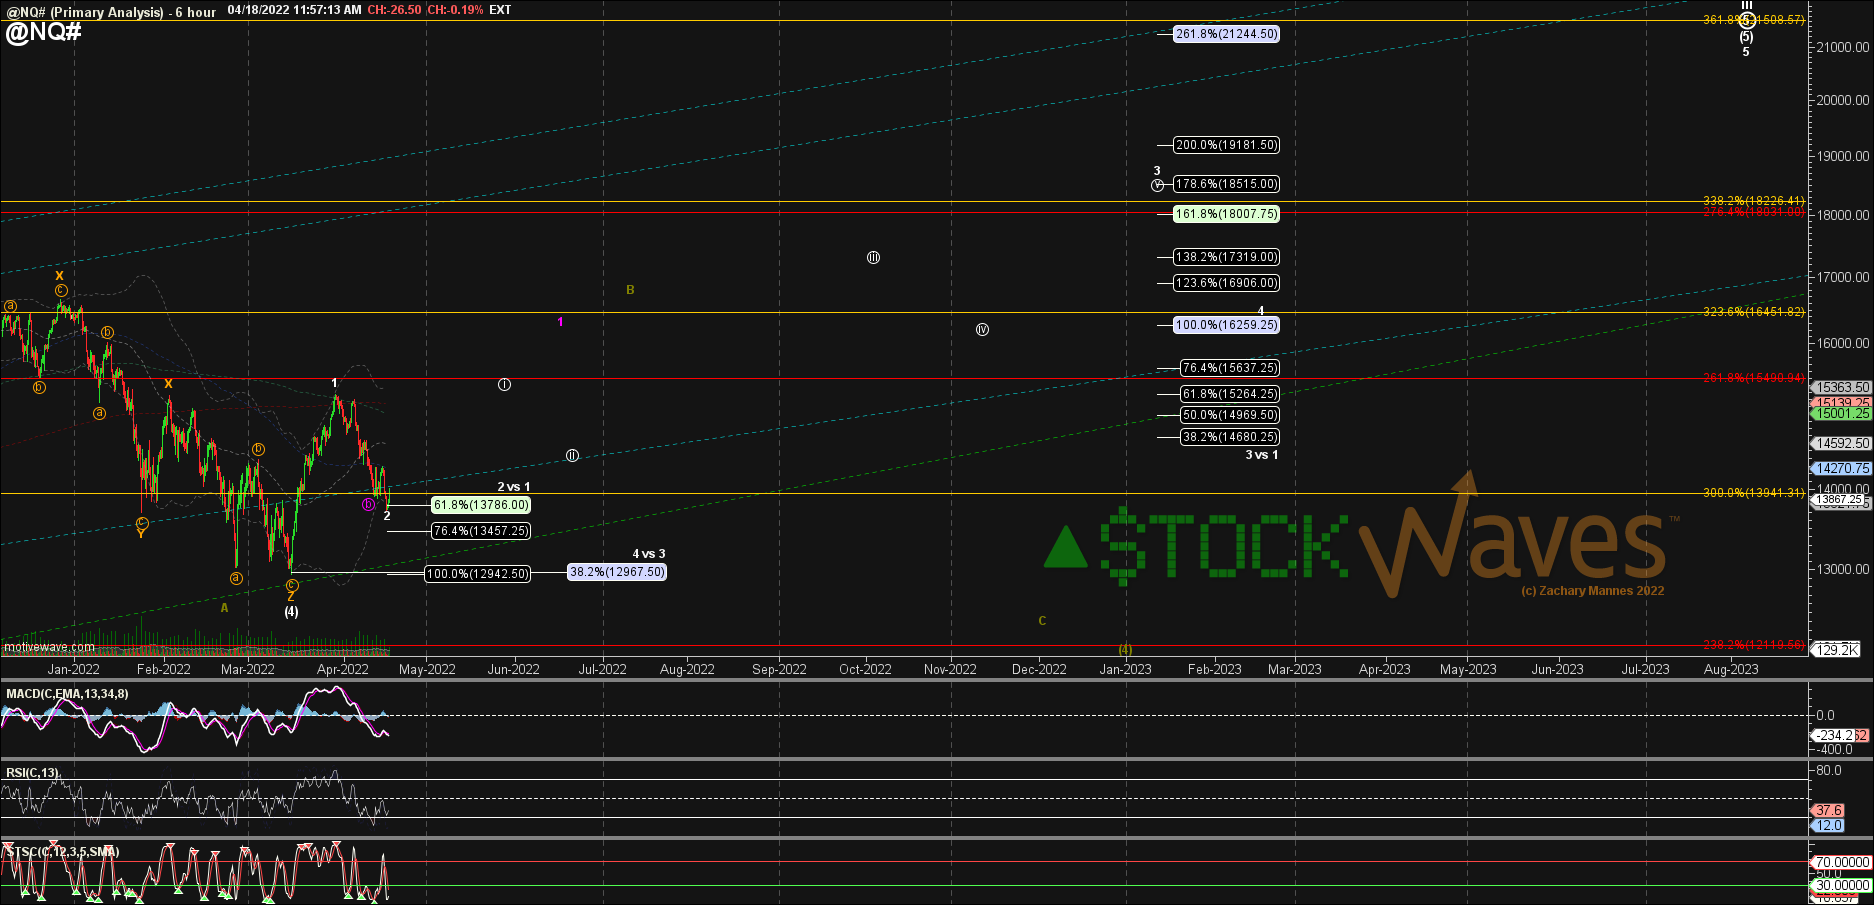Viewport: 1874px width, 905px height.
Task: Click the yellow '323.6%(16451.82)' level label
Action: click(x=1754, y=312)
